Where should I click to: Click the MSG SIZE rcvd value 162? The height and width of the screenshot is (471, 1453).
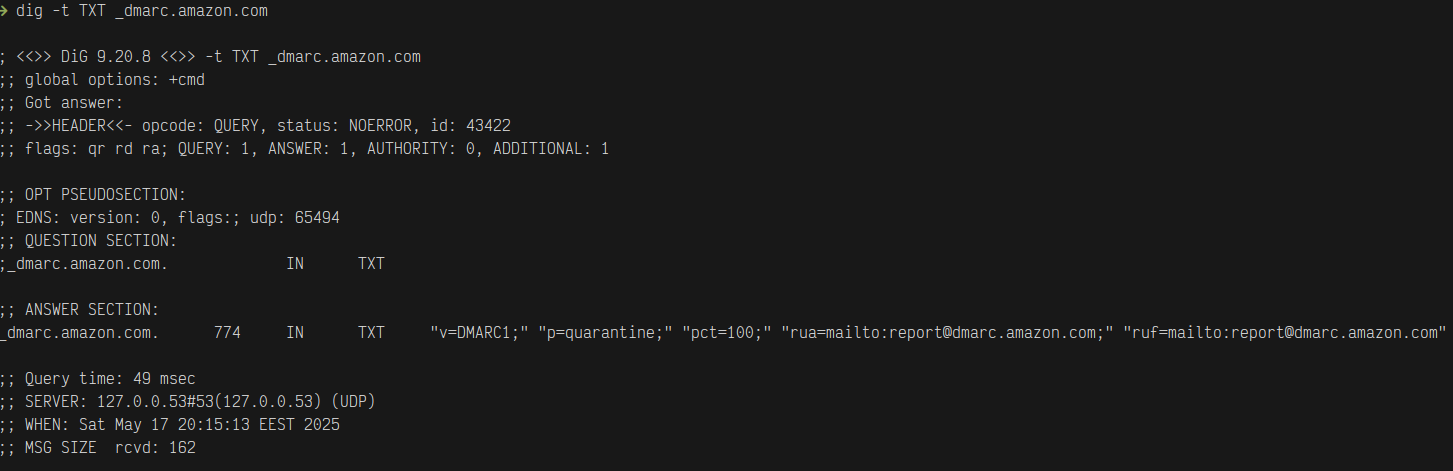(x=181, y=448)
